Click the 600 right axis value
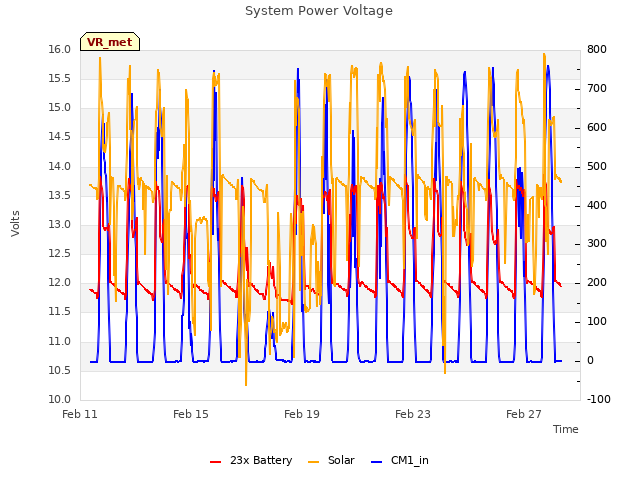 point(597,128)
